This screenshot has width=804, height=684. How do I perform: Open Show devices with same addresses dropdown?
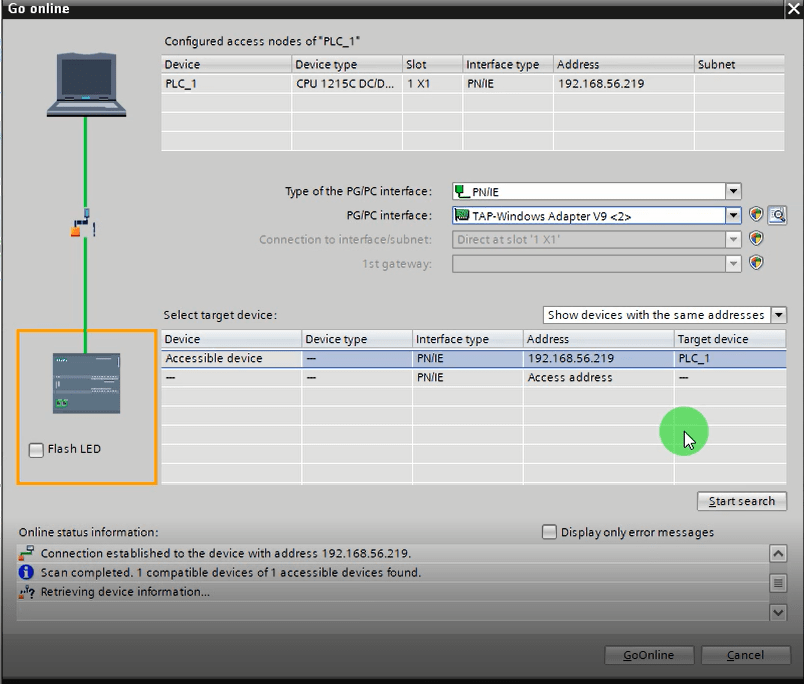[778, 315]
